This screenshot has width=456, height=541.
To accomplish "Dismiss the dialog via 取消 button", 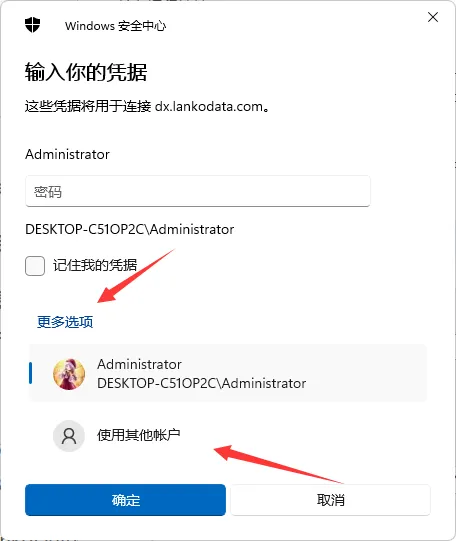I will pos(330,500).
